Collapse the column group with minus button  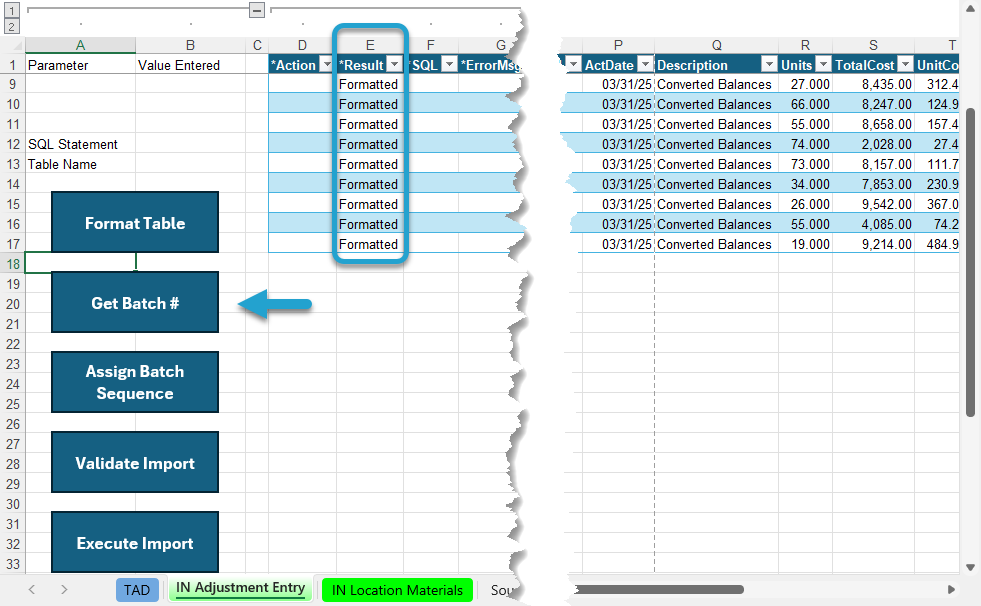point(257,10)
